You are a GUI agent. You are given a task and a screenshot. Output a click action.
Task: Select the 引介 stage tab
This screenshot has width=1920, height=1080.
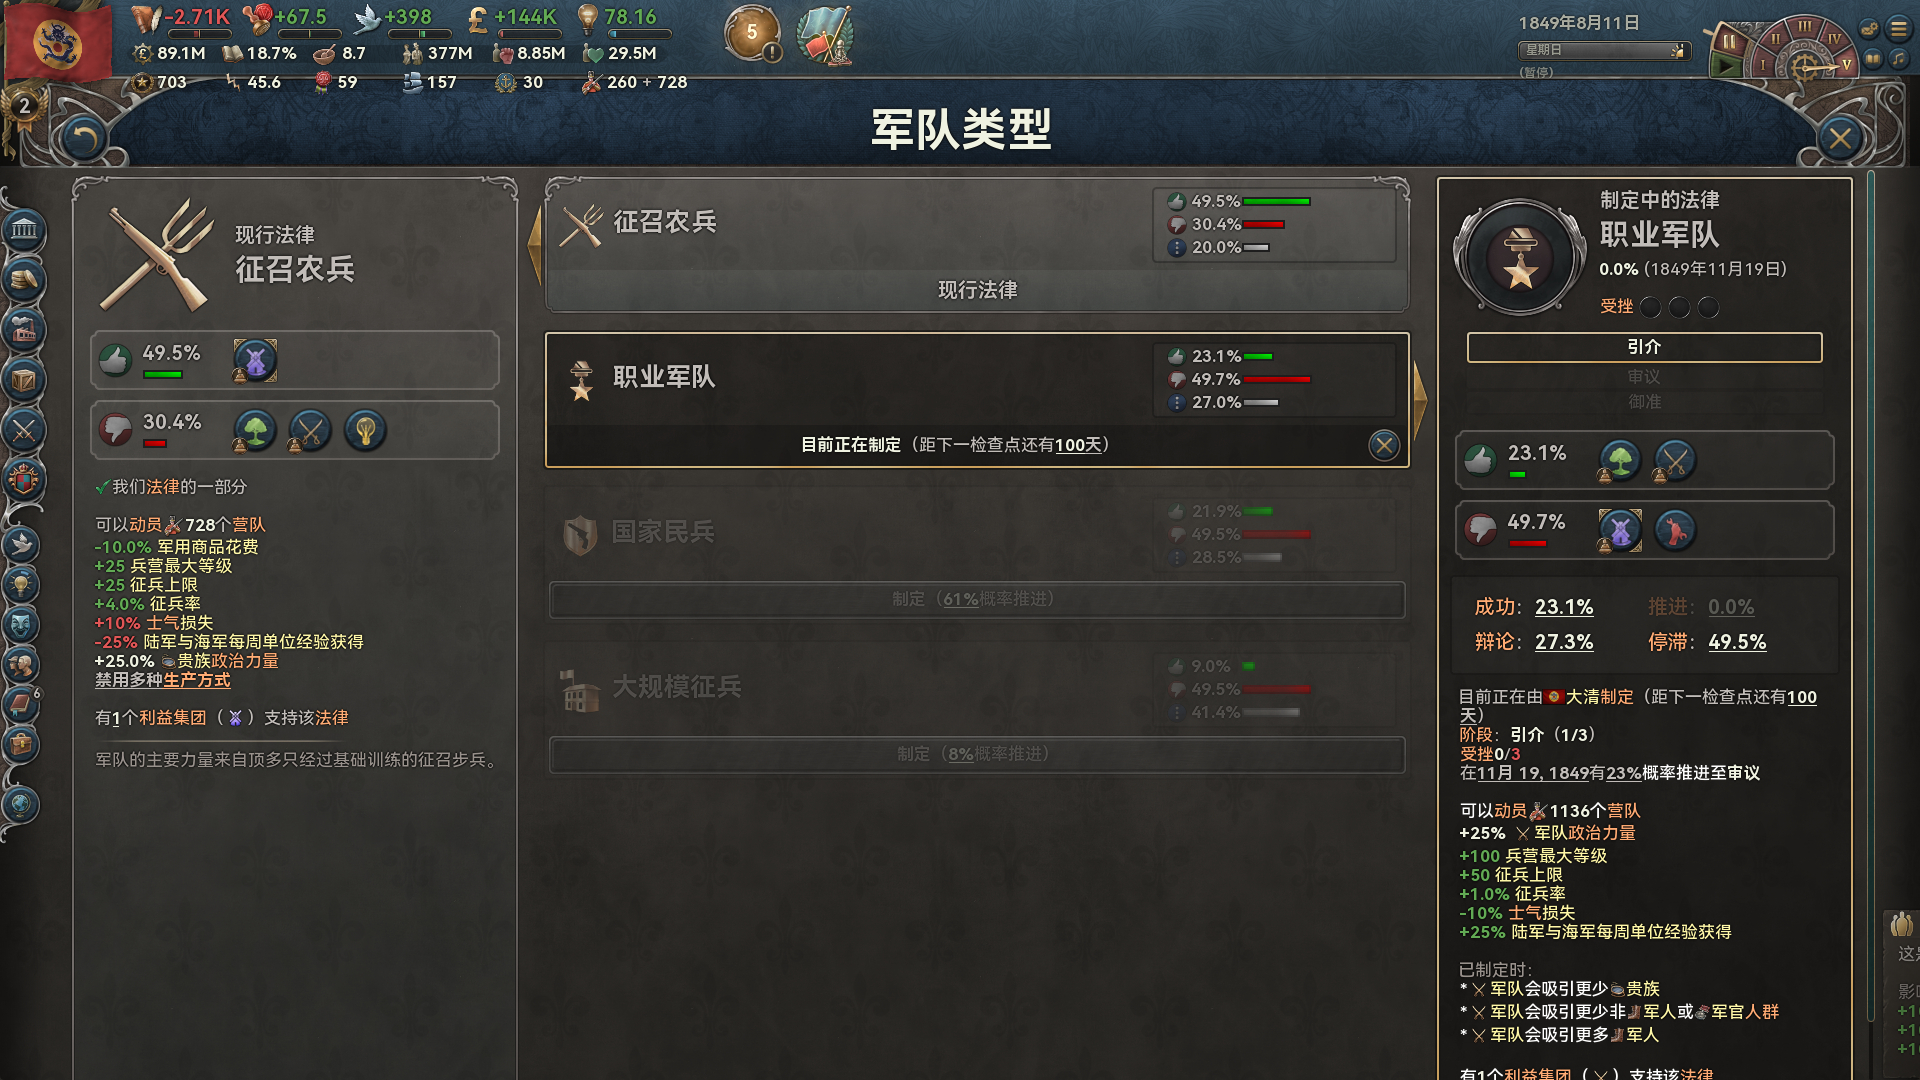pyautogui.click(x=1644, y=347)
